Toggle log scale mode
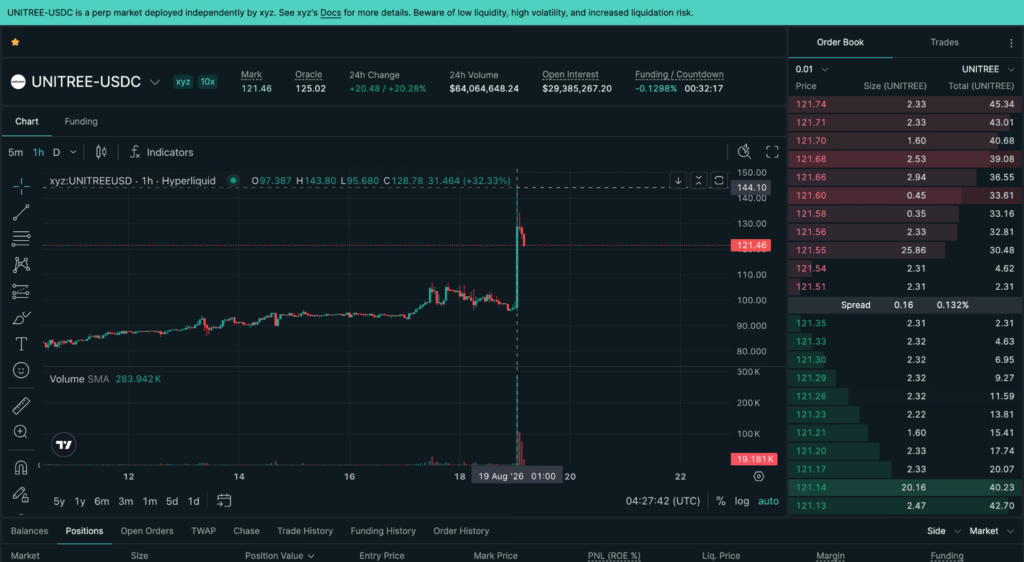Viewport: 1024px width, 562px height. coord(742,501)
